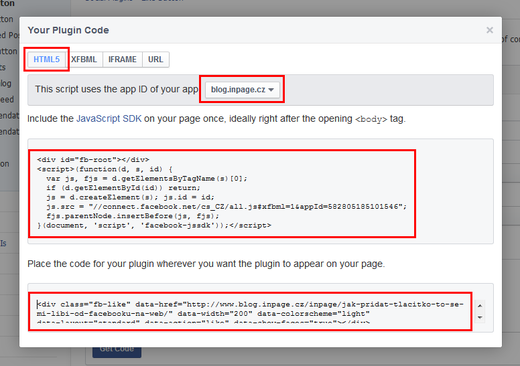Click the text 'This script uses the app ID of your app'

pos(116,89)
